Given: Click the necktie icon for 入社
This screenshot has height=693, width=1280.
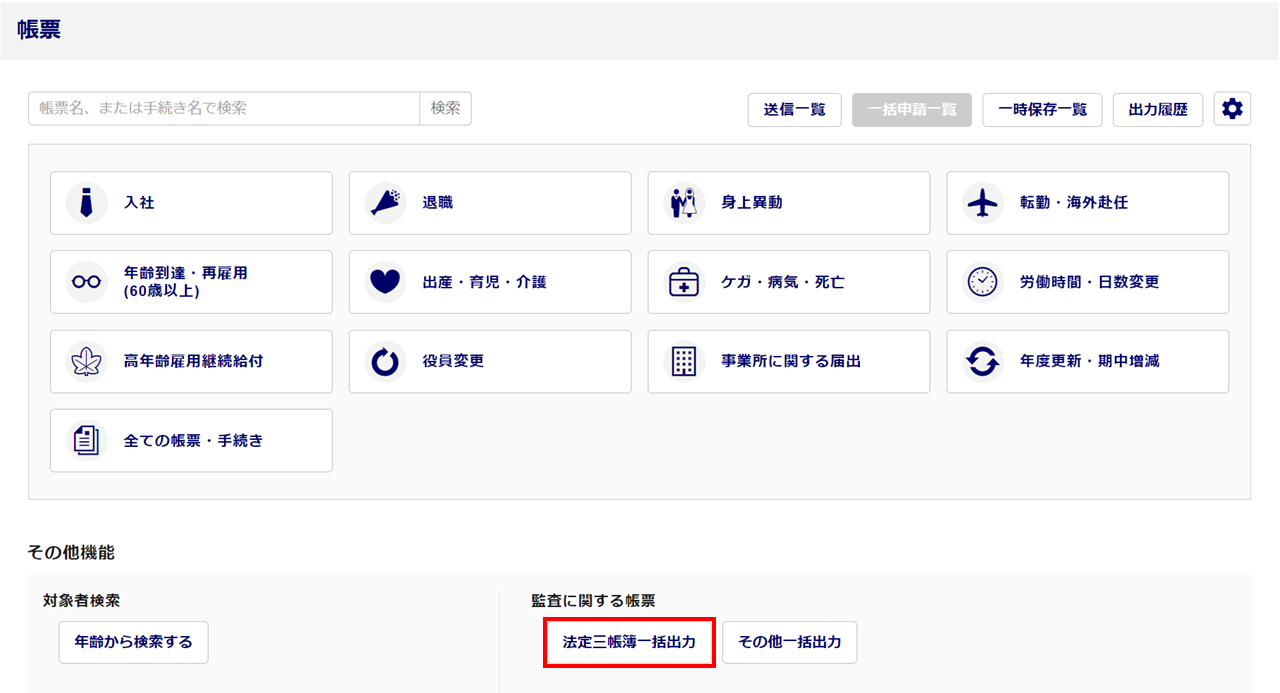Looking at the screenshot, I should coord(87,203).
